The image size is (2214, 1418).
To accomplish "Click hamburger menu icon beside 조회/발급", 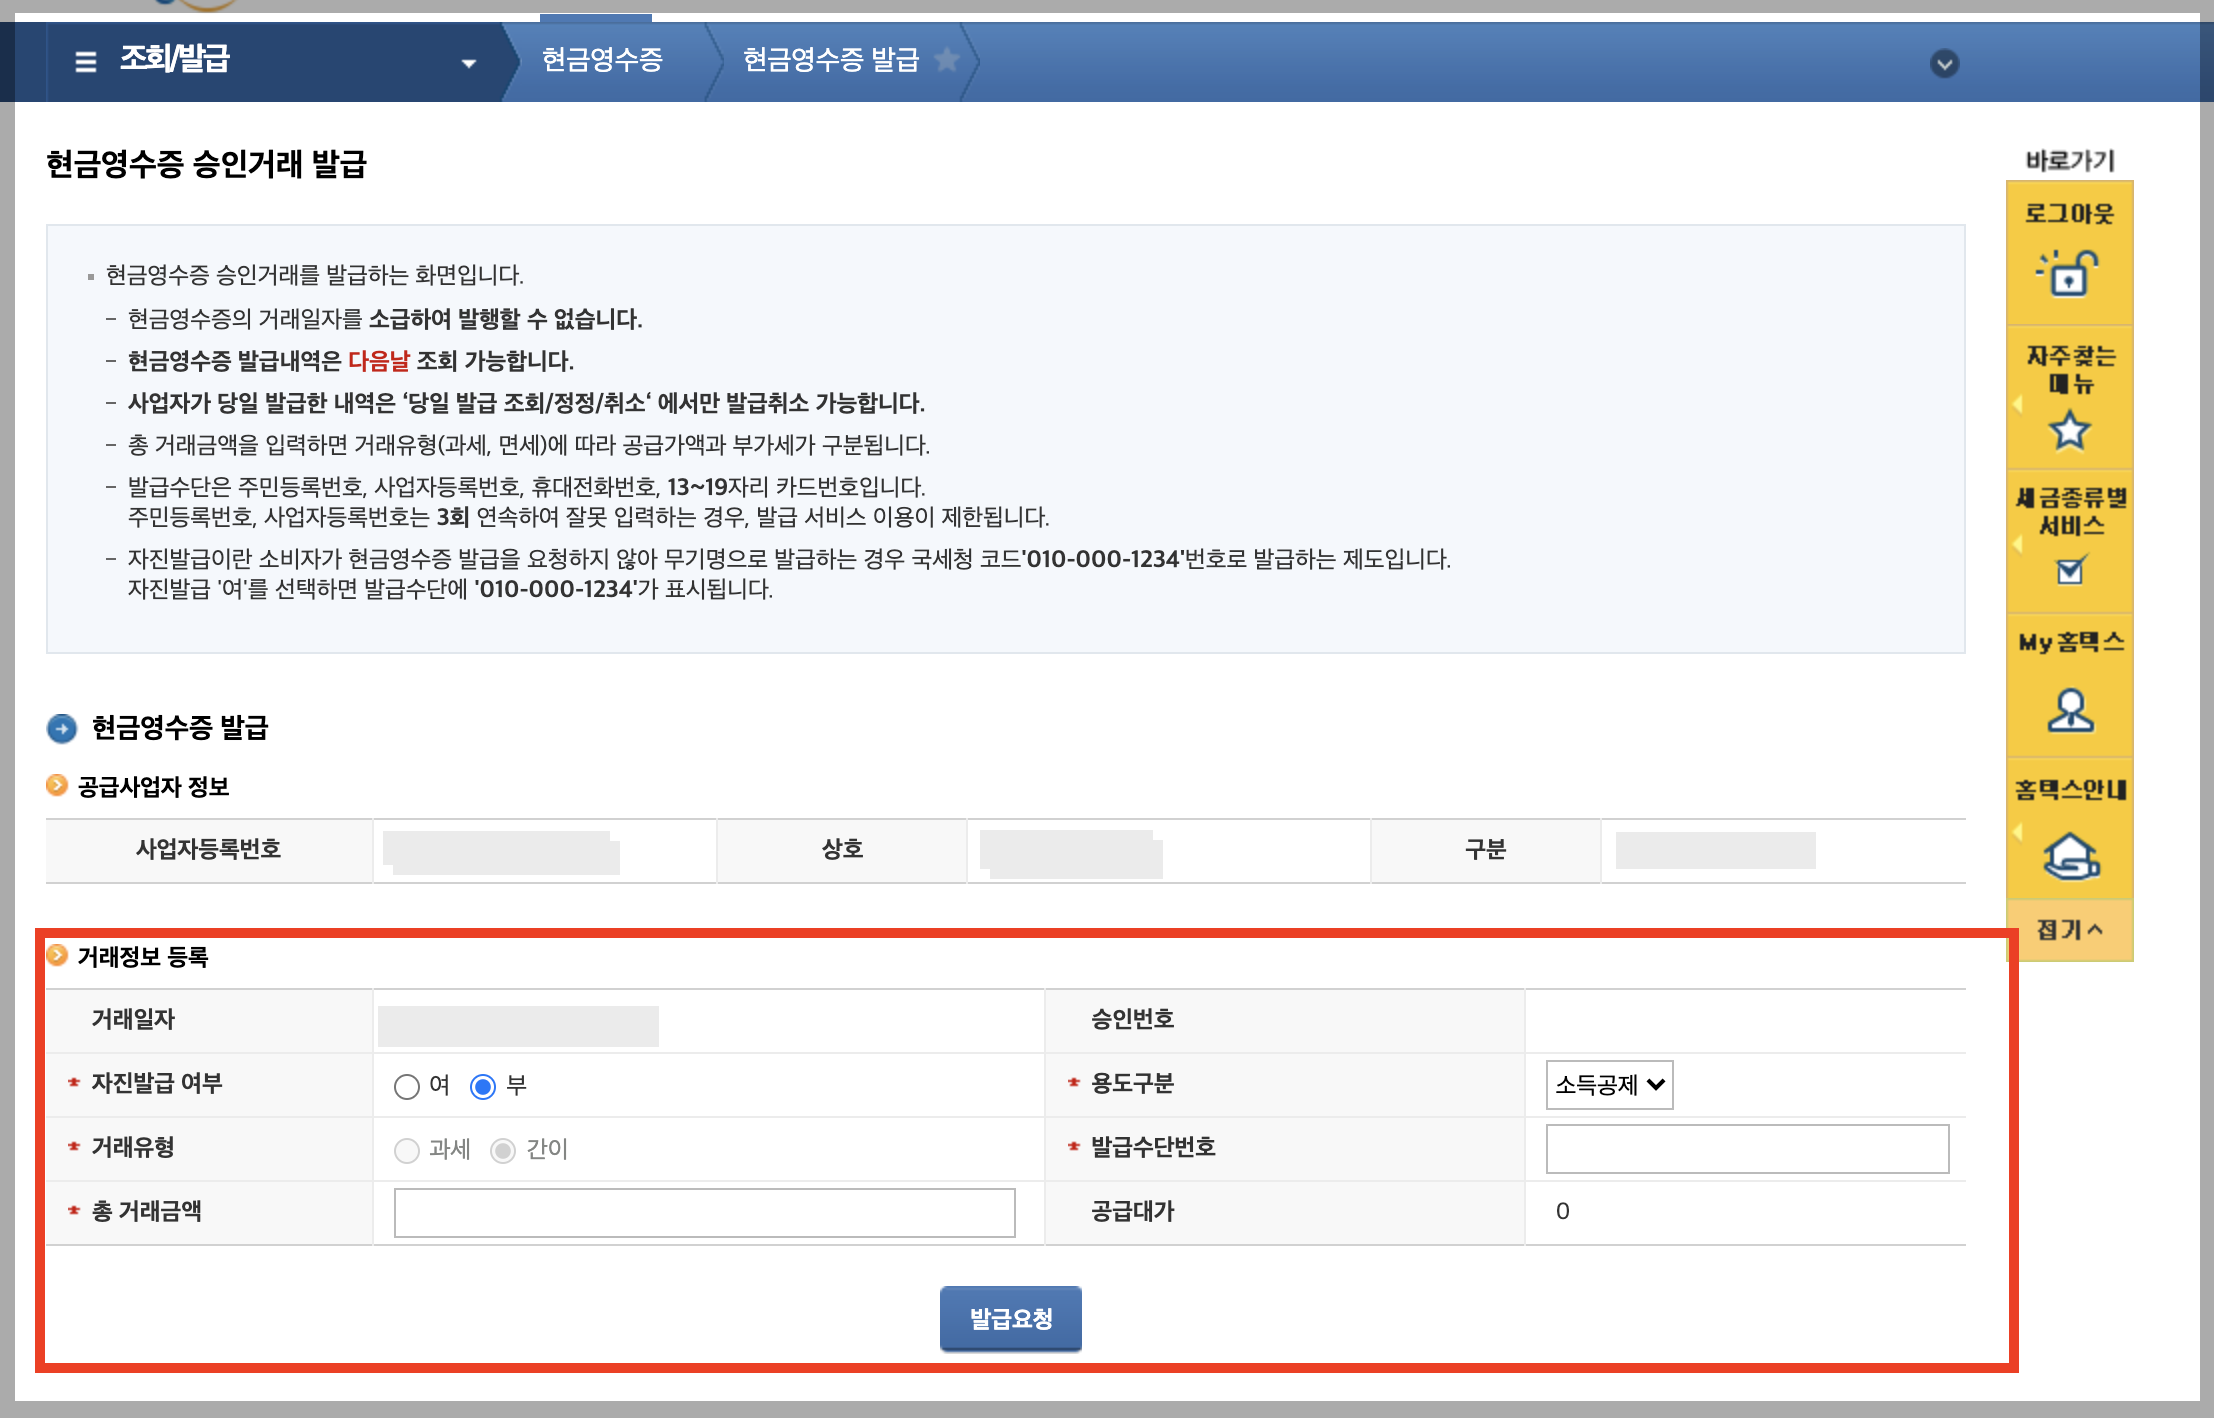I will pyautogui.click(x=86, y=61).
